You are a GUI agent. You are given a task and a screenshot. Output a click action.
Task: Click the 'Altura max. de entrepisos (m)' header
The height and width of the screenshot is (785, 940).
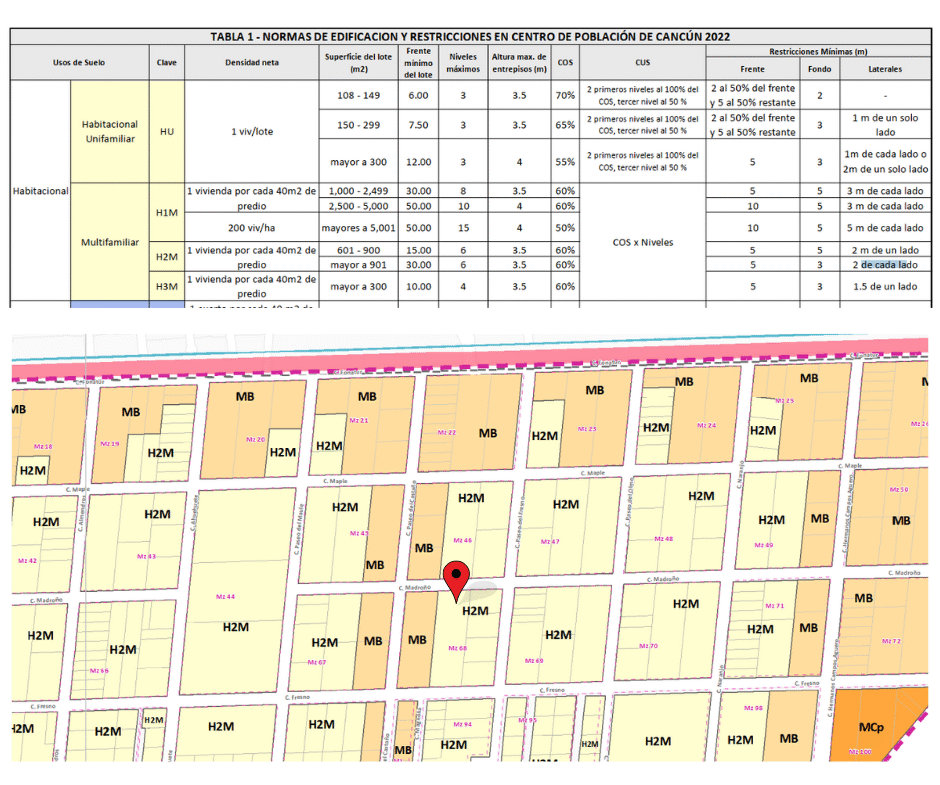(x=519, y=62)
